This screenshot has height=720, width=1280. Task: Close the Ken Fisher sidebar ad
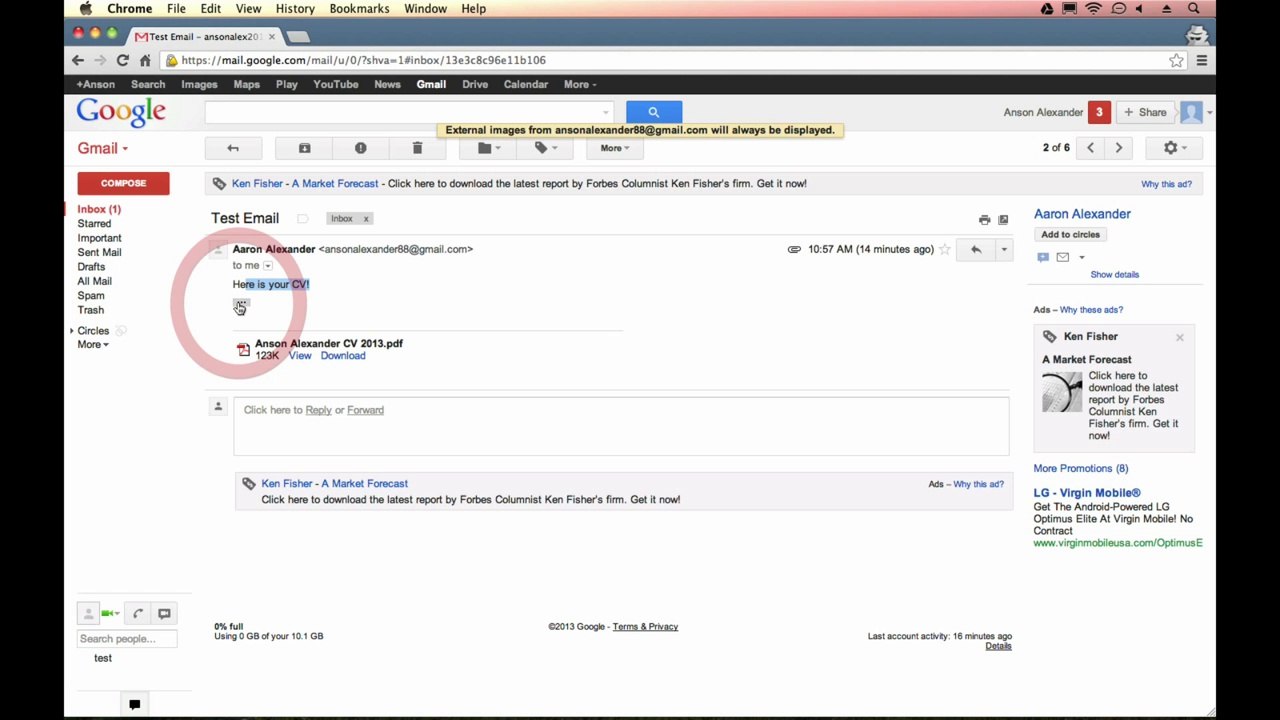pyautogui.click(x=1180, y=337)
